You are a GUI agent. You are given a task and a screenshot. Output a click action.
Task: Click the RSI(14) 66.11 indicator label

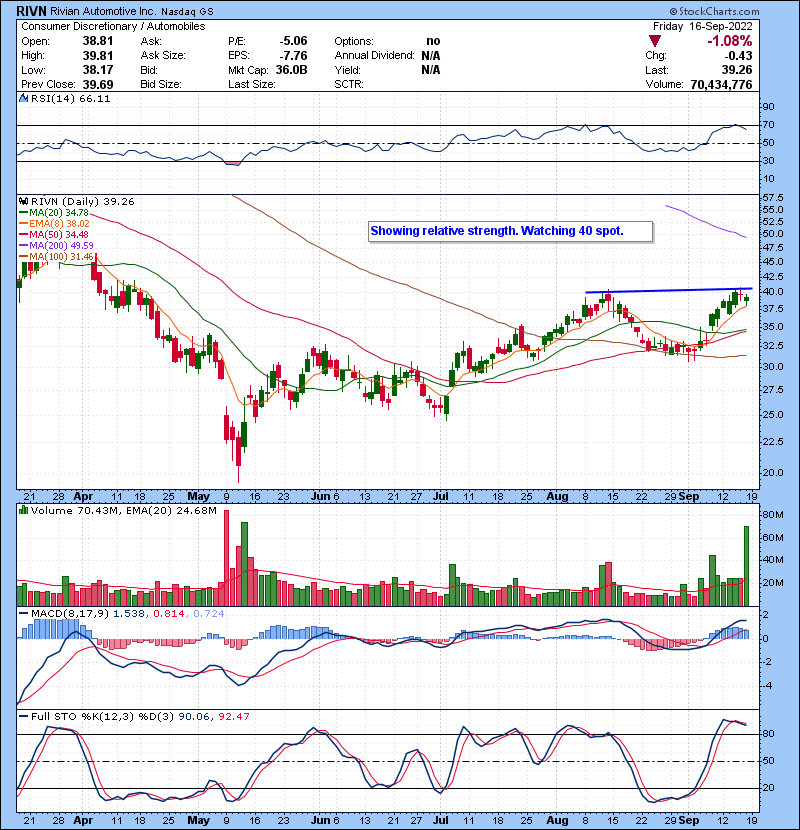(x=70, y=98)
